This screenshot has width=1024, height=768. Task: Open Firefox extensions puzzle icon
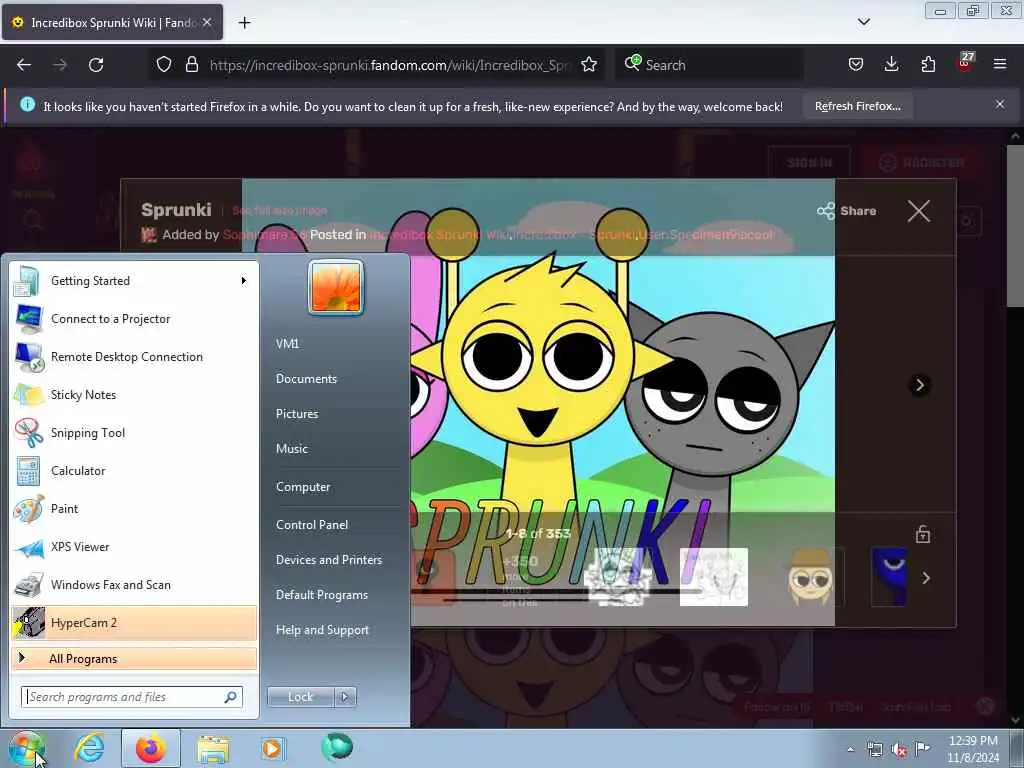(x=928, y=64)
